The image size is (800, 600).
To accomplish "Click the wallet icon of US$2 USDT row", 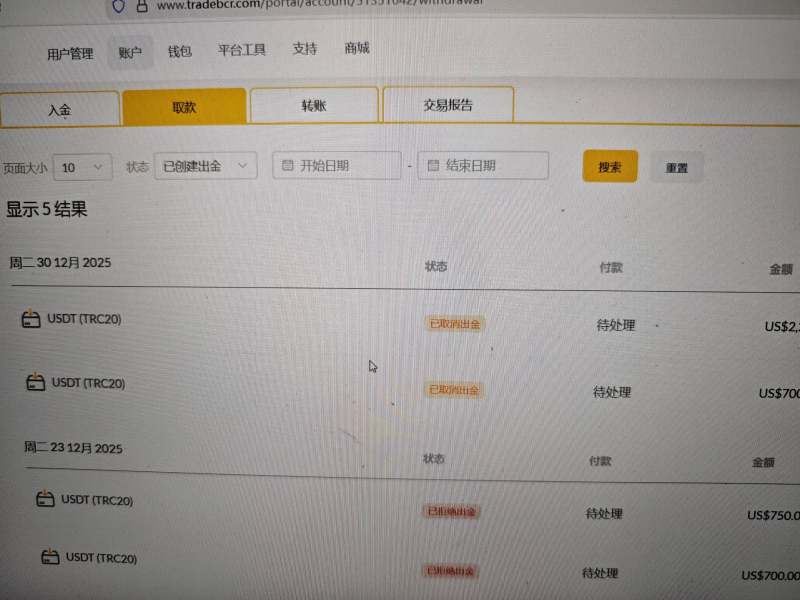I will pos(31,319).
